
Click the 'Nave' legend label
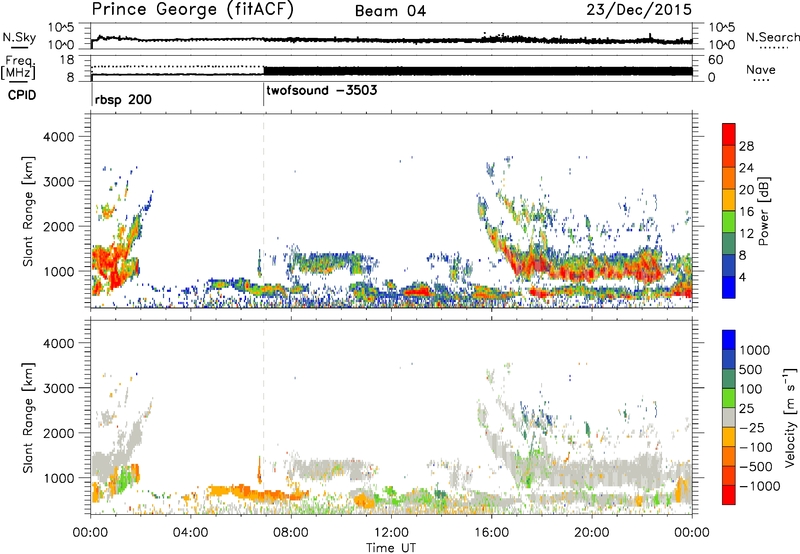point(761,69)
